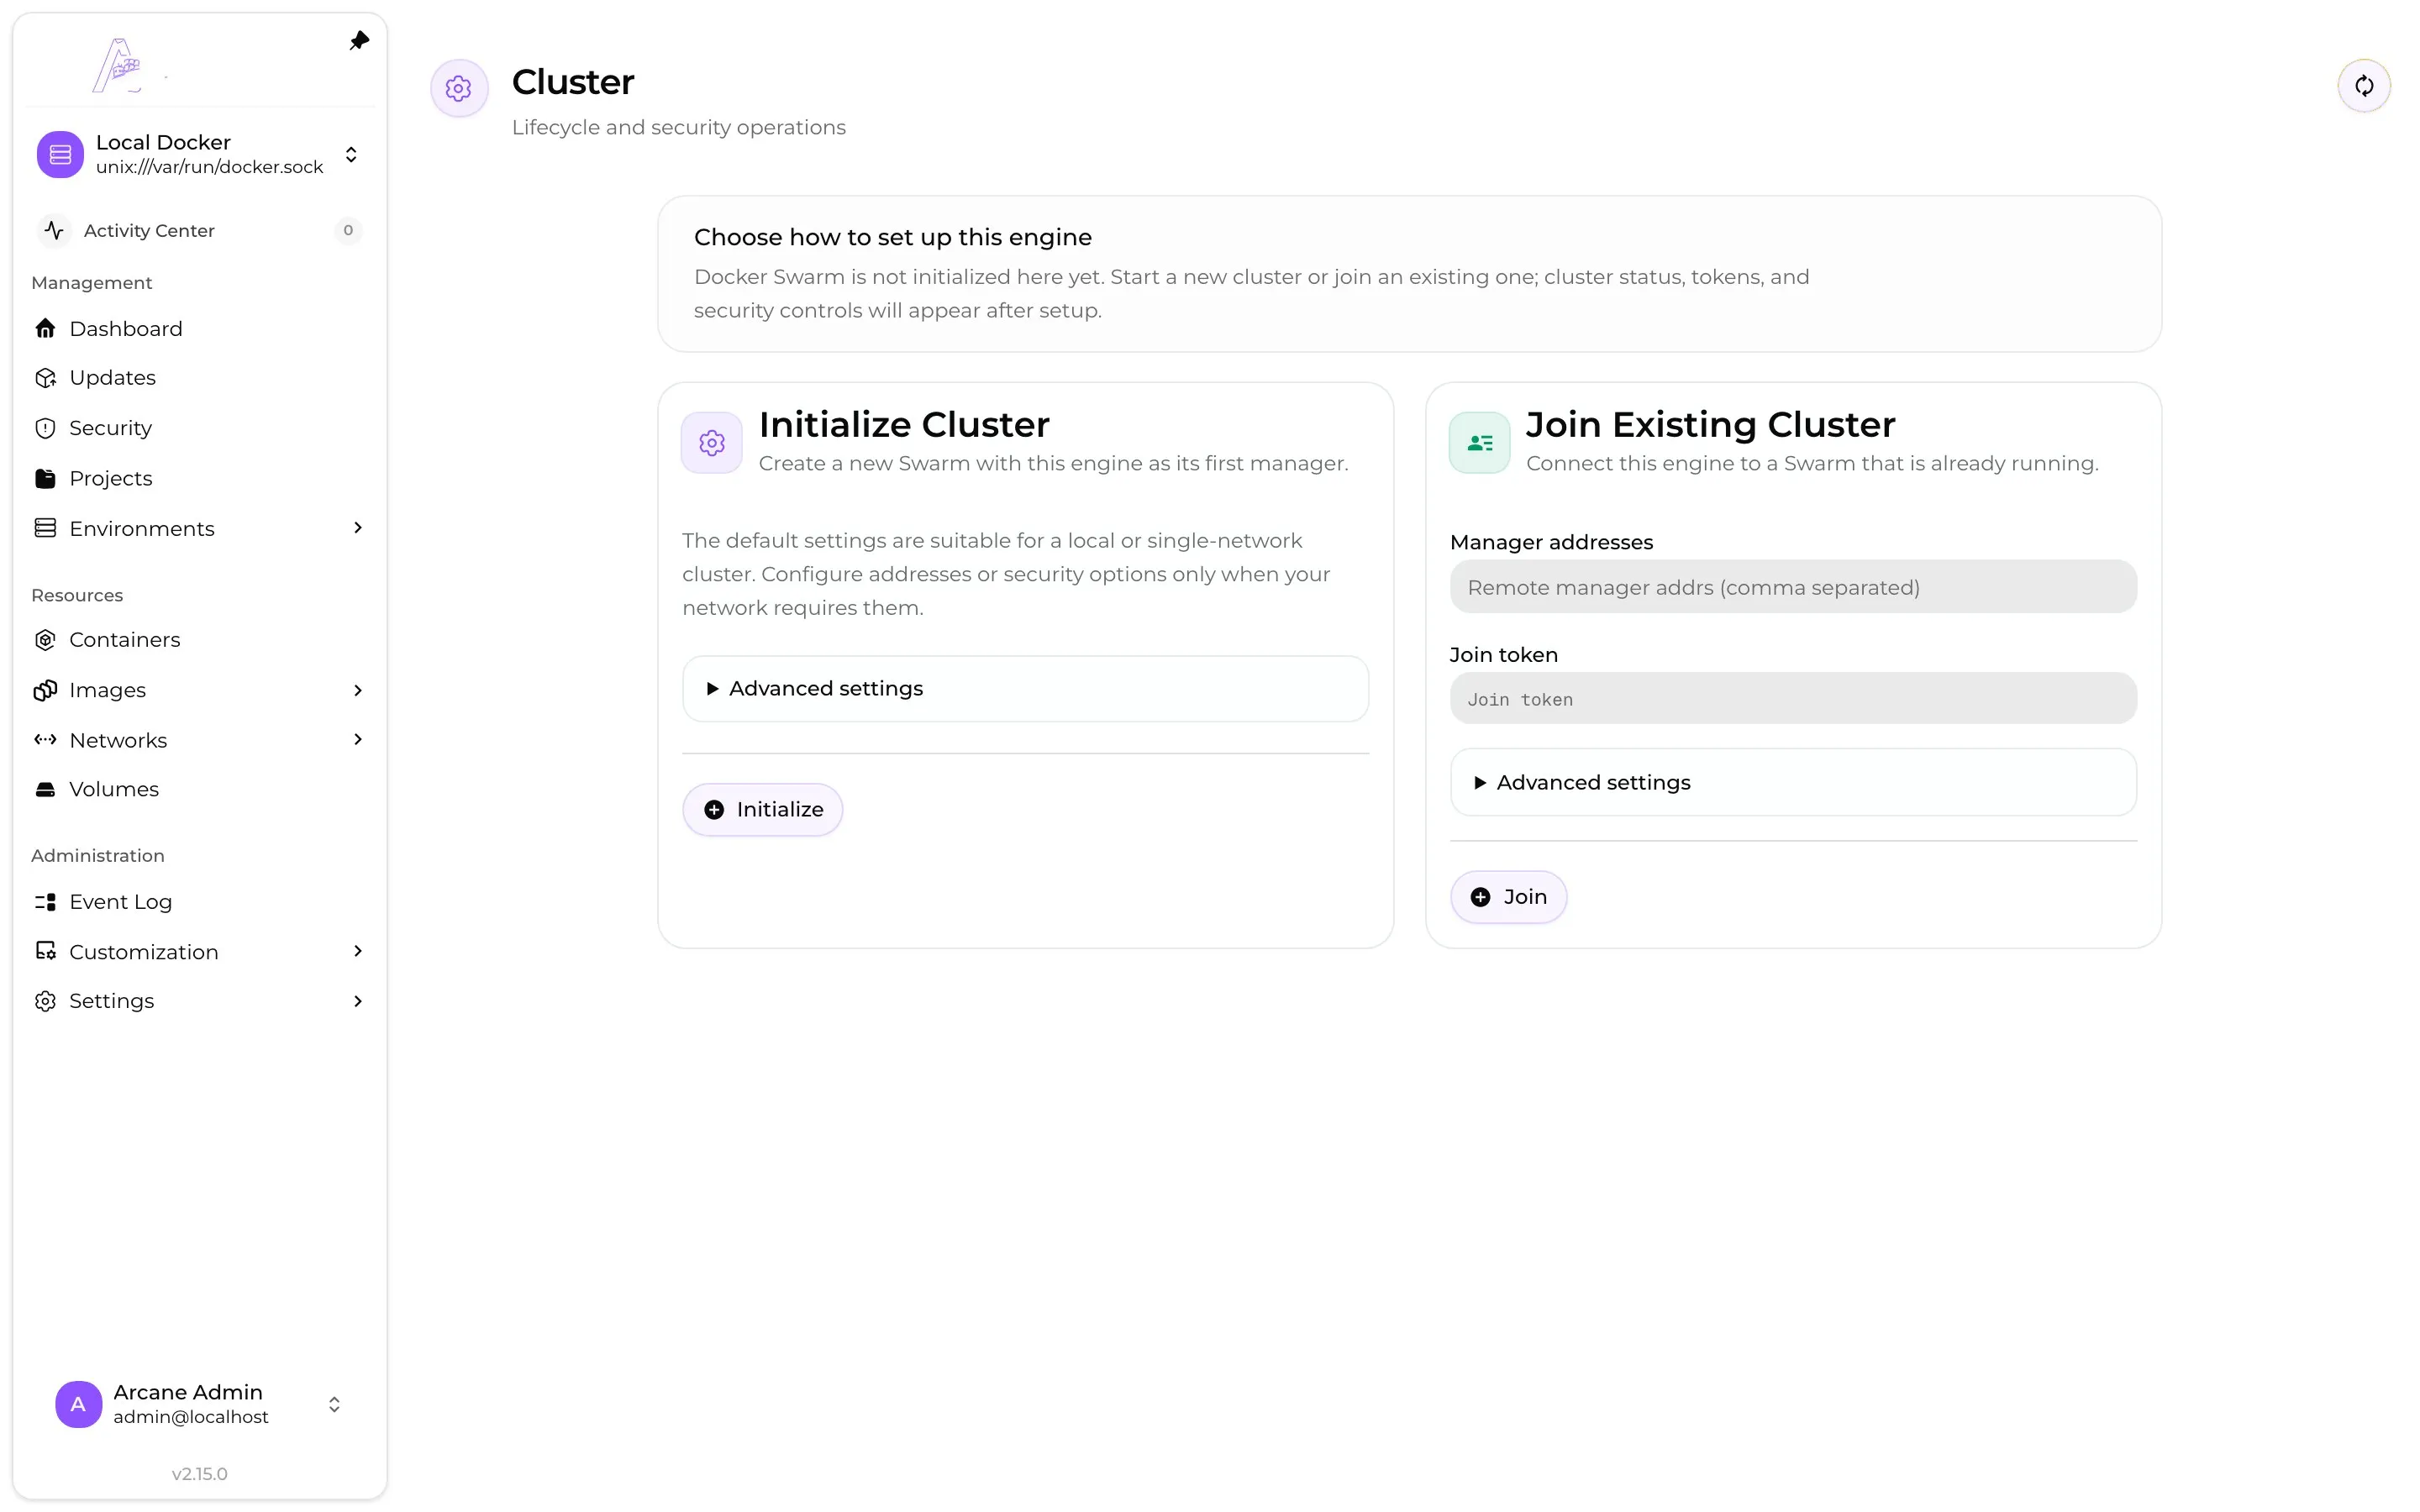This screenshot has width=2420, height=1512.
Task: Click the Arcane Admin avatar
Action: [x=78, y=1404]
